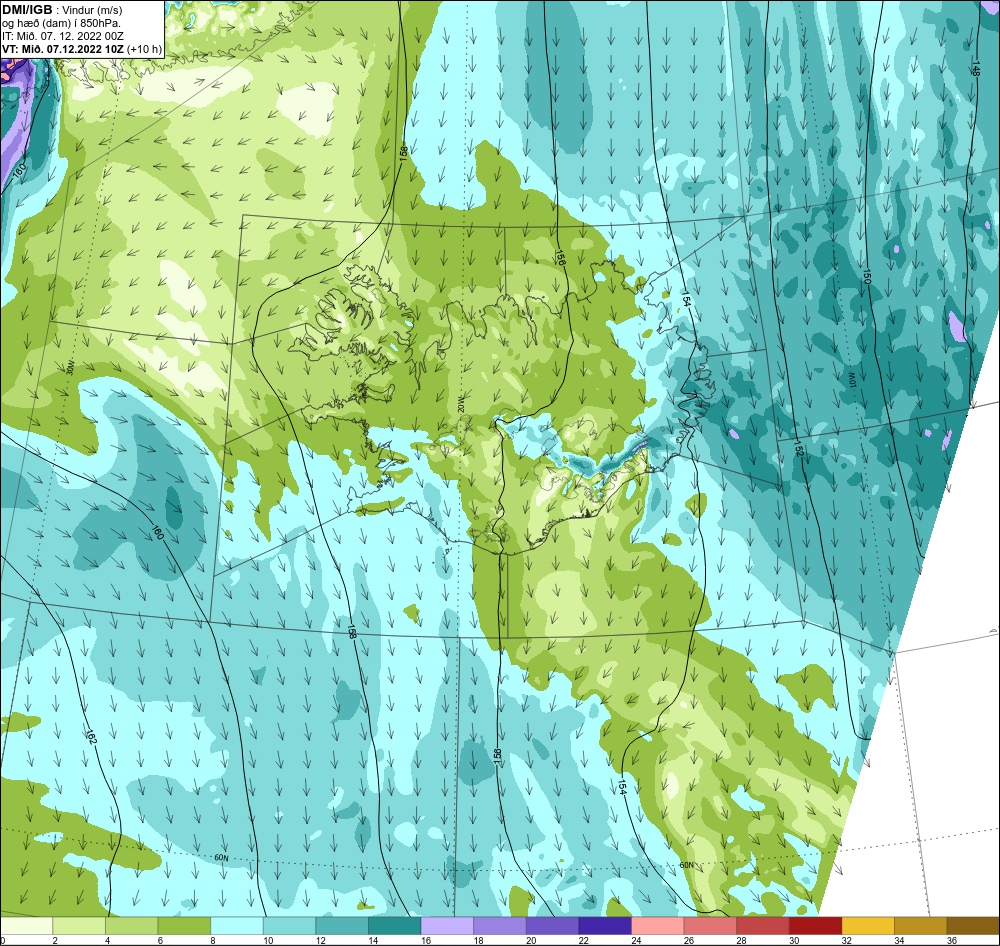The width and height of the screenshot is (1000, 946).
Task: Choose the 22–24 m/s deep indigo swatch
Action: [x=605, y=926]
